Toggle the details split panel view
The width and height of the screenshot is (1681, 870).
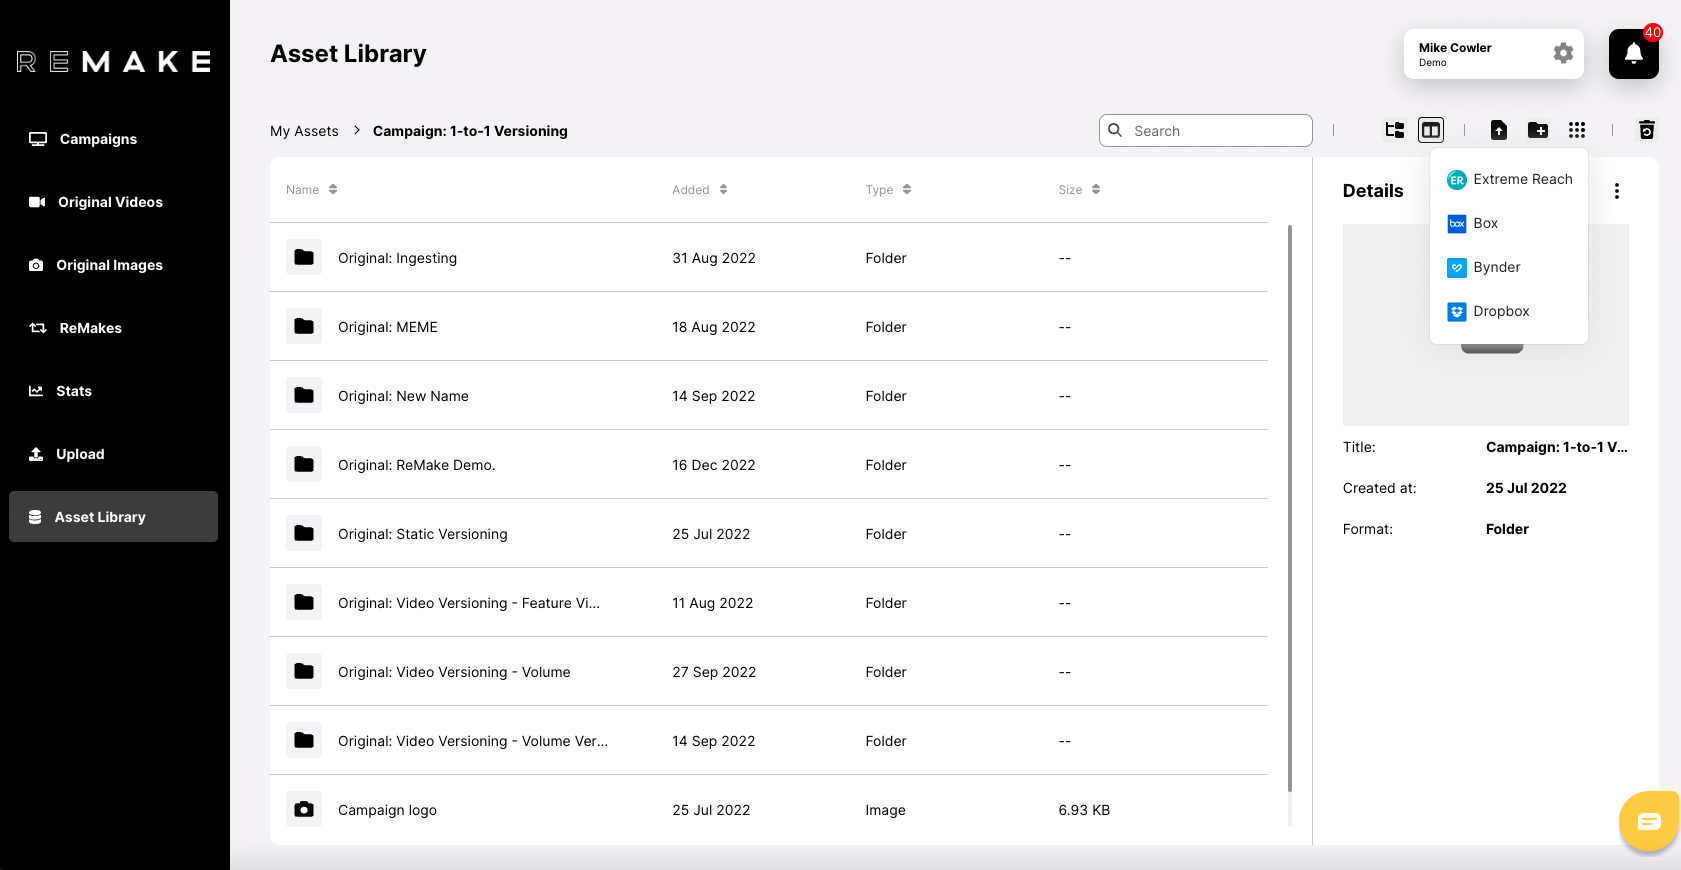point(1431,130)
